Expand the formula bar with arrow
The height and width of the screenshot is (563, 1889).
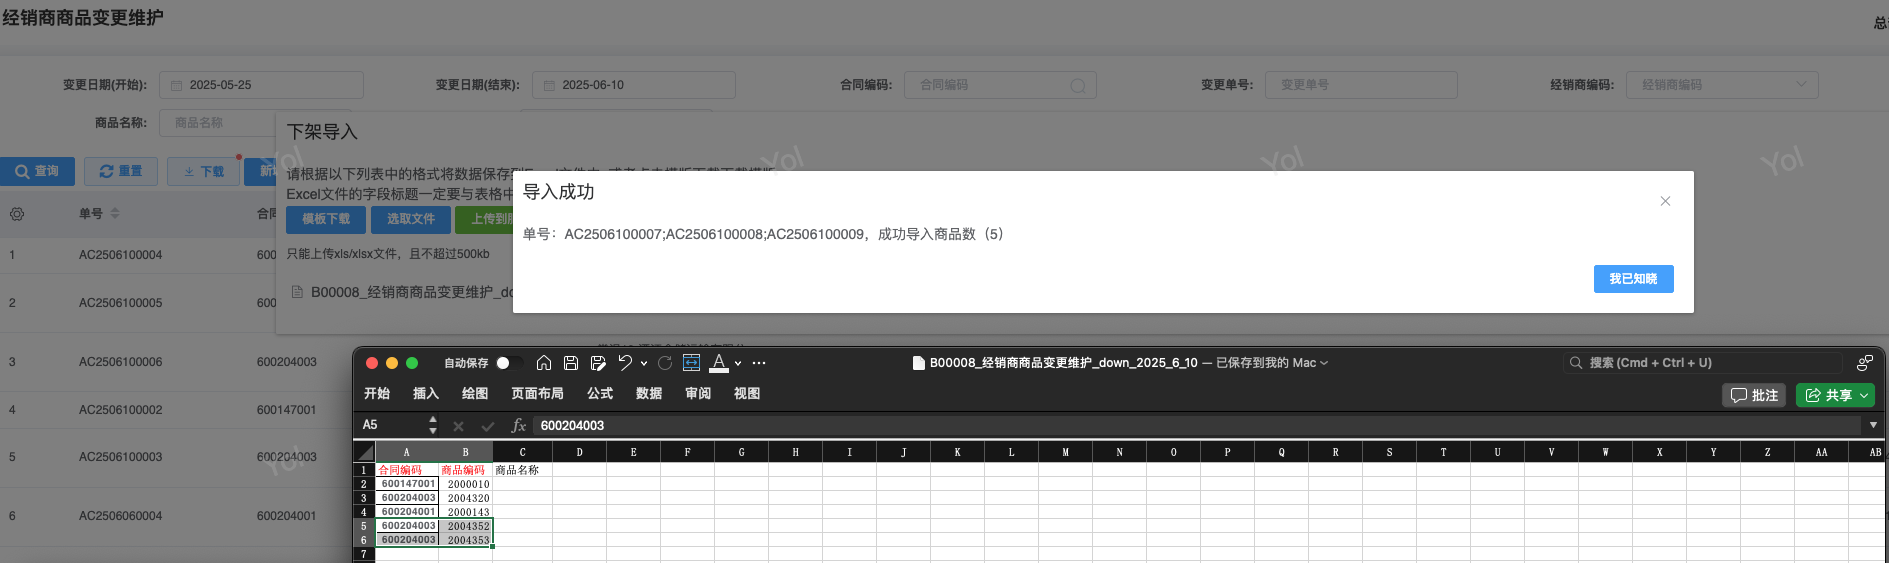(x=1873, y=426)
